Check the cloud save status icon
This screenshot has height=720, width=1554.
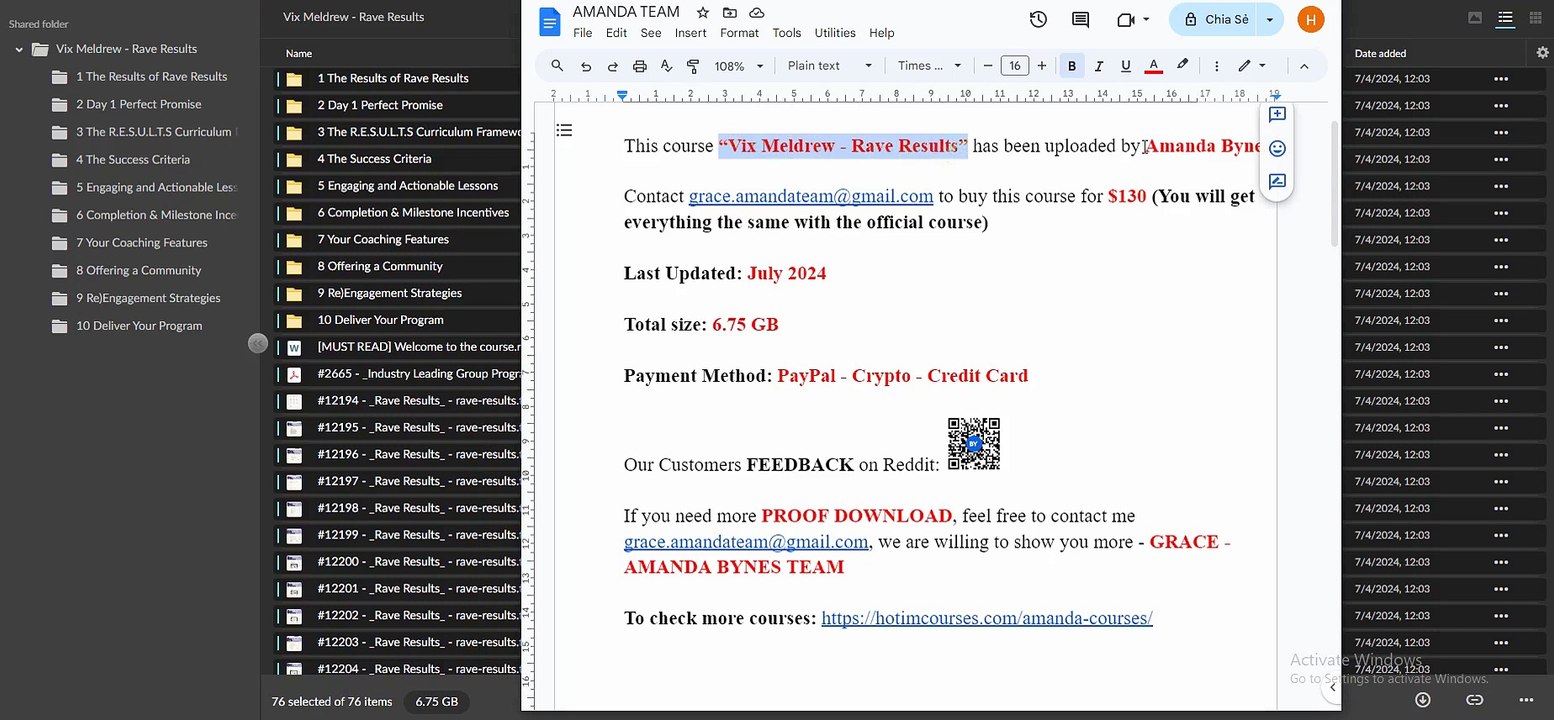[x=757, y=13]
